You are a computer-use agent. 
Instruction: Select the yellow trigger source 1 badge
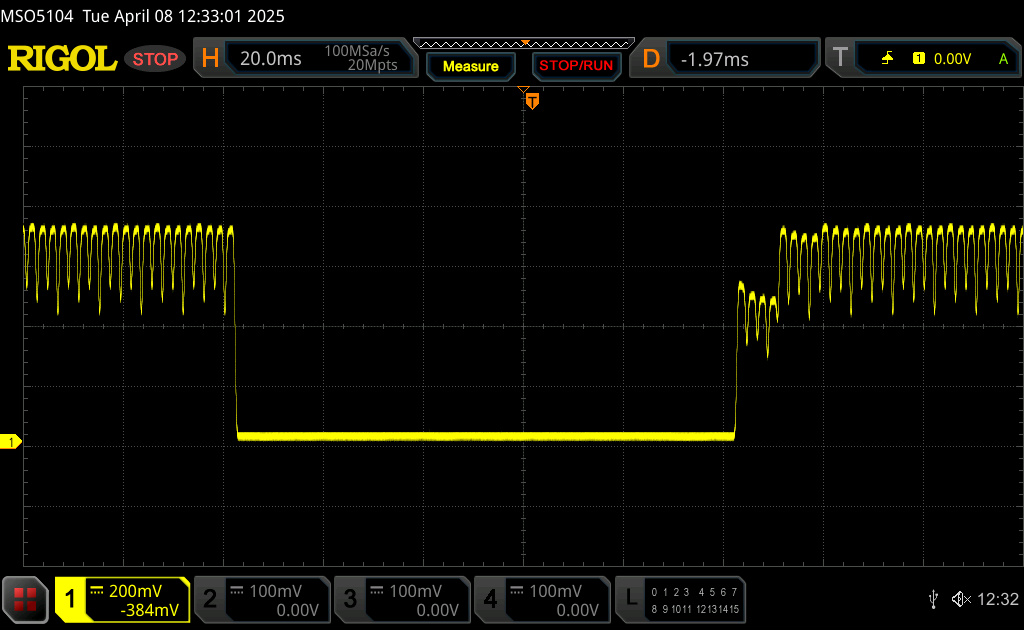tap(918, 59)
